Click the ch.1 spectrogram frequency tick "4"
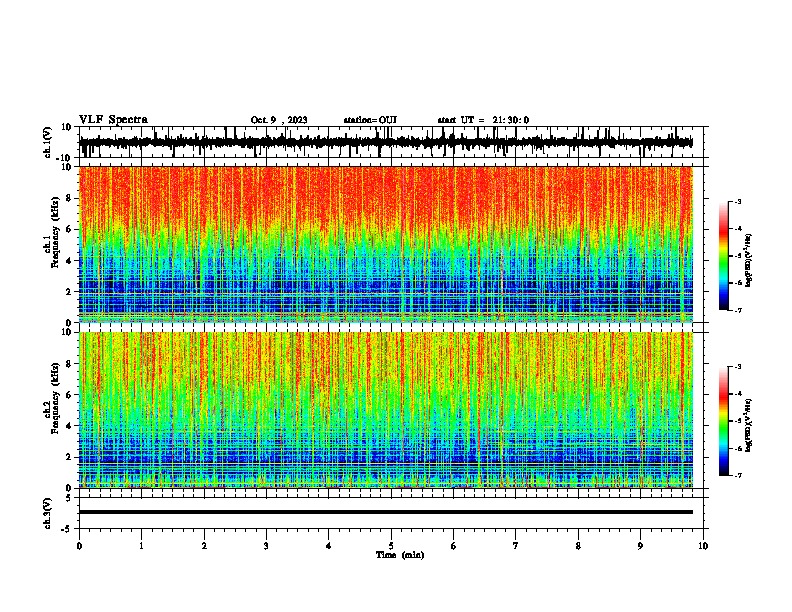Viewport: 792px width, 612px height. tap(69, 261)
